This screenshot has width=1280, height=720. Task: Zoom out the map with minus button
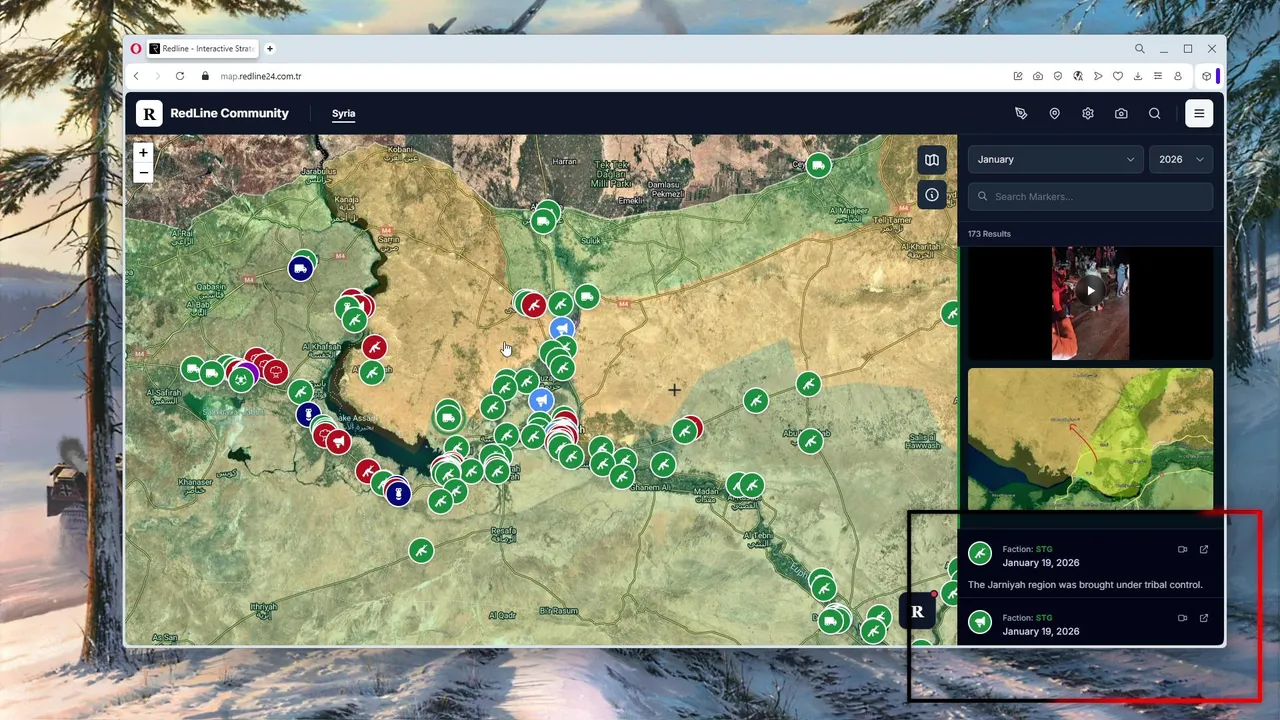click(x=143, y=172)
